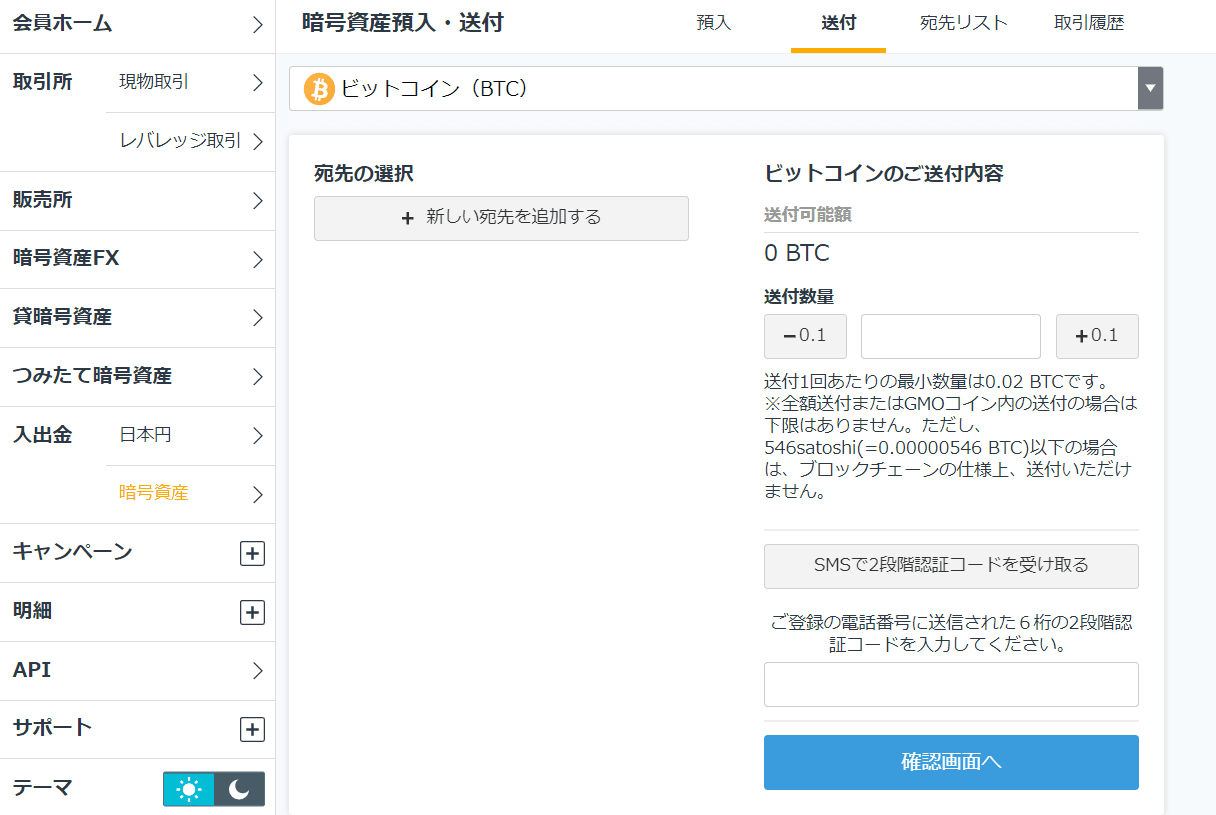Switch to dark theme moon icon

(x=240, y=789)
